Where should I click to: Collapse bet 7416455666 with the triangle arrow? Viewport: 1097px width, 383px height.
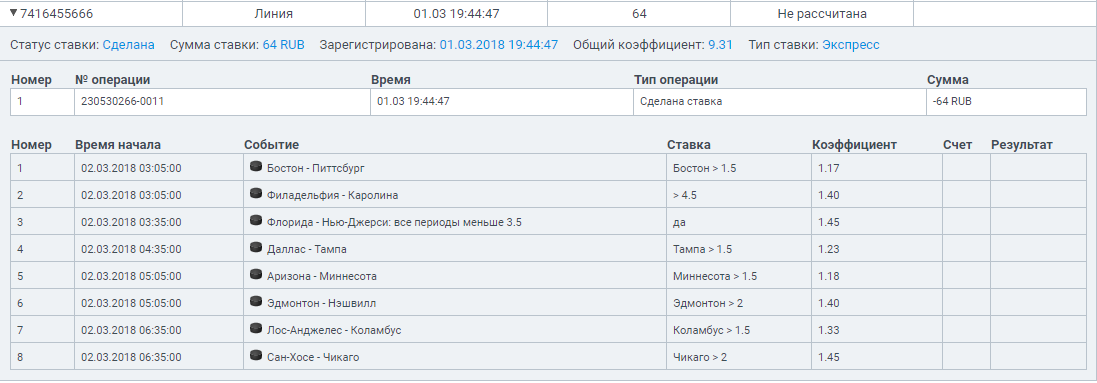pos(13,13)
